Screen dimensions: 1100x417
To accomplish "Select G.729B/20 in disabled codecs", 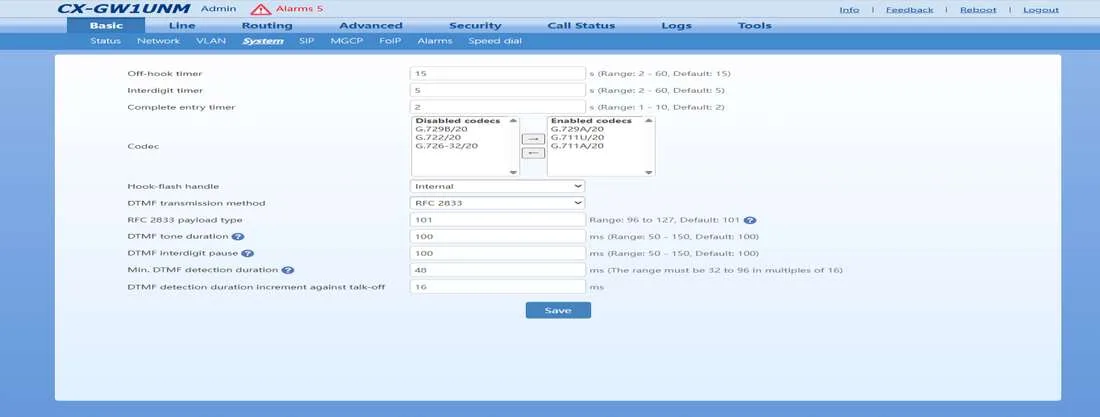I will coord(441,129).
